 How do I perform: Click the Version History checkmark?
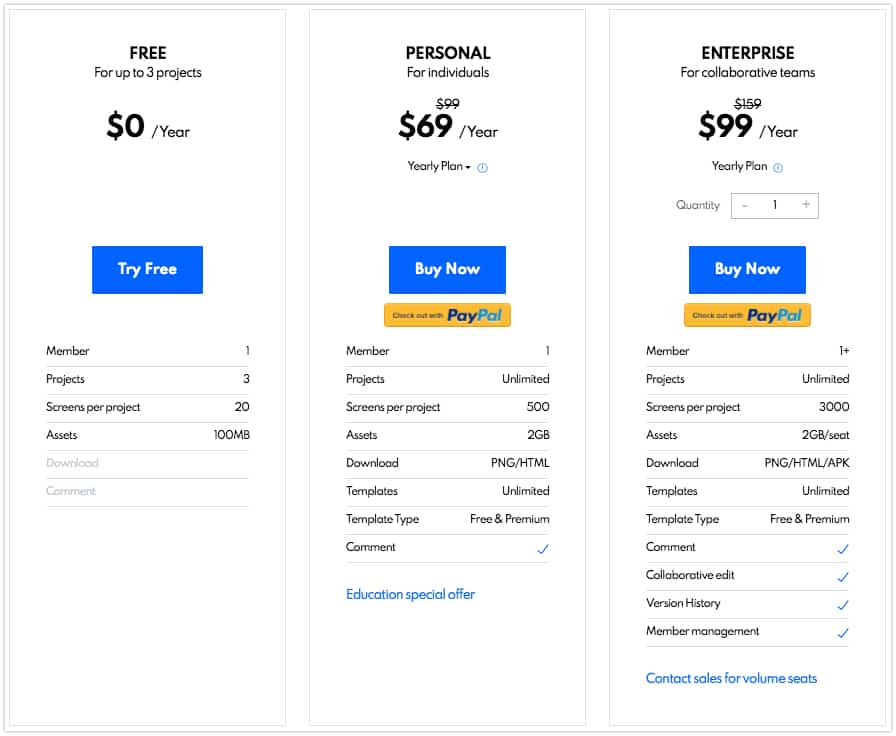click(x=843, y=605)
